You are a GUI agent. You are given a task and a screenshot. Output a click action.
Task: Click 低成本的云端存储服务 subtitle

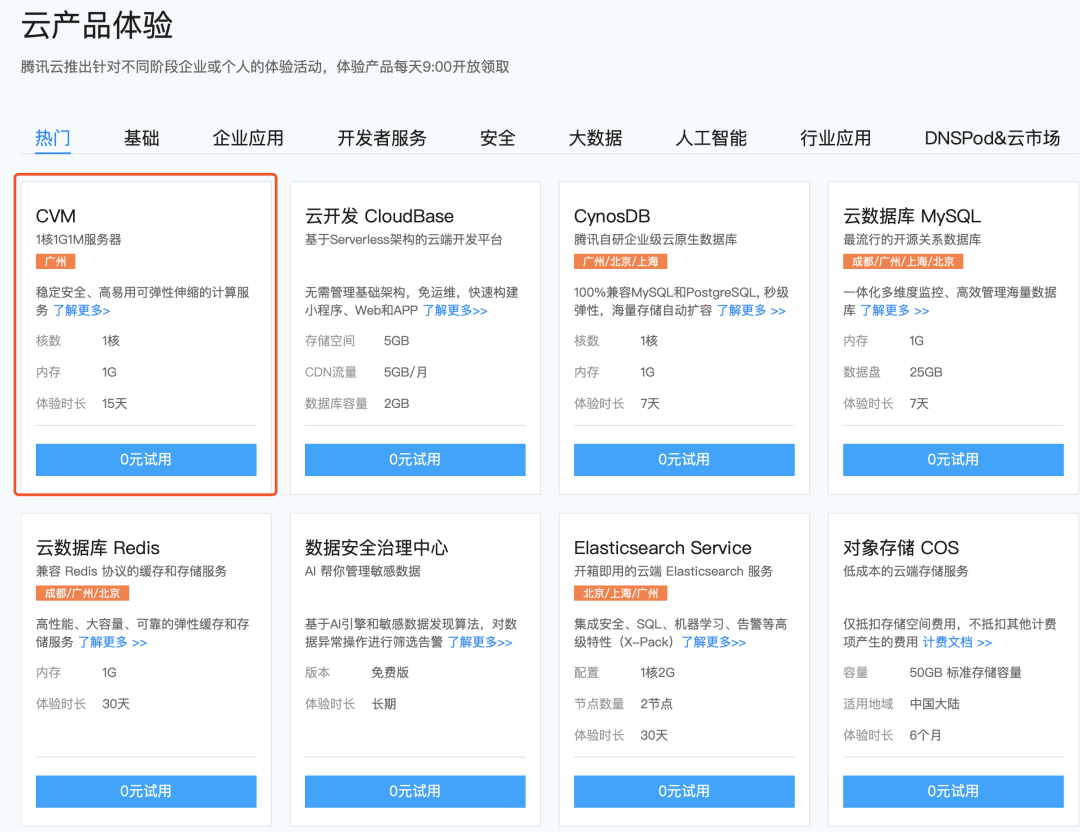point(906,572)
